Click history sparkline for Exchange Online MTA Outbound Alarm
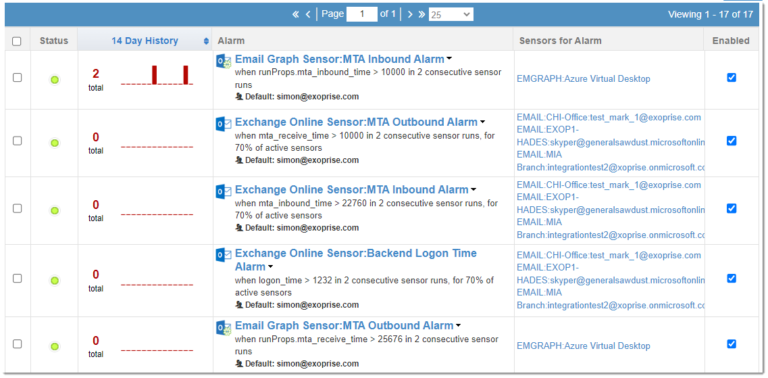 (157, 146)
